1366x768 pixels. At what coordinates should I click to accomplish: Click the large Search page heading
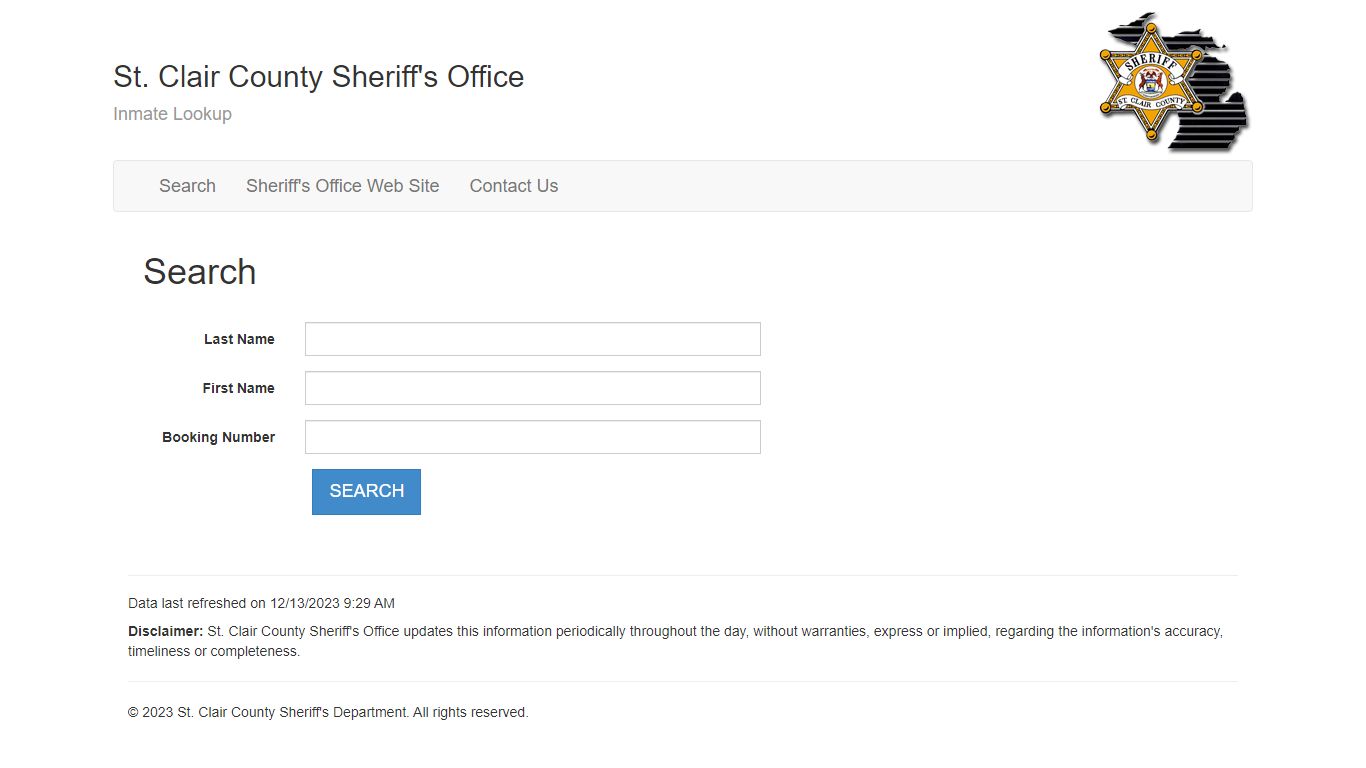coord(199,272)
